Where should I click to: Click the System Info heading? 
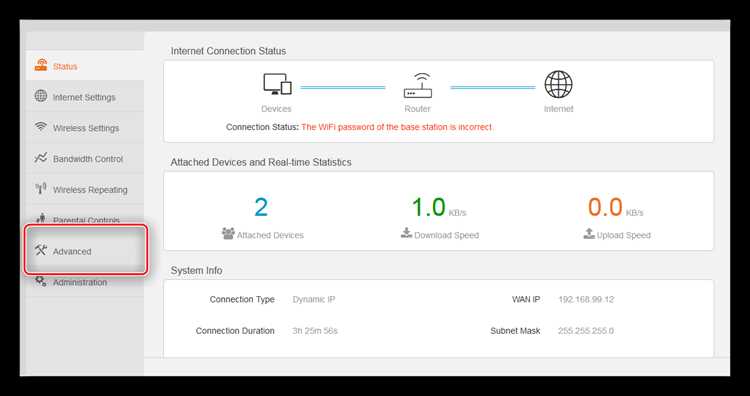(197, 270)
